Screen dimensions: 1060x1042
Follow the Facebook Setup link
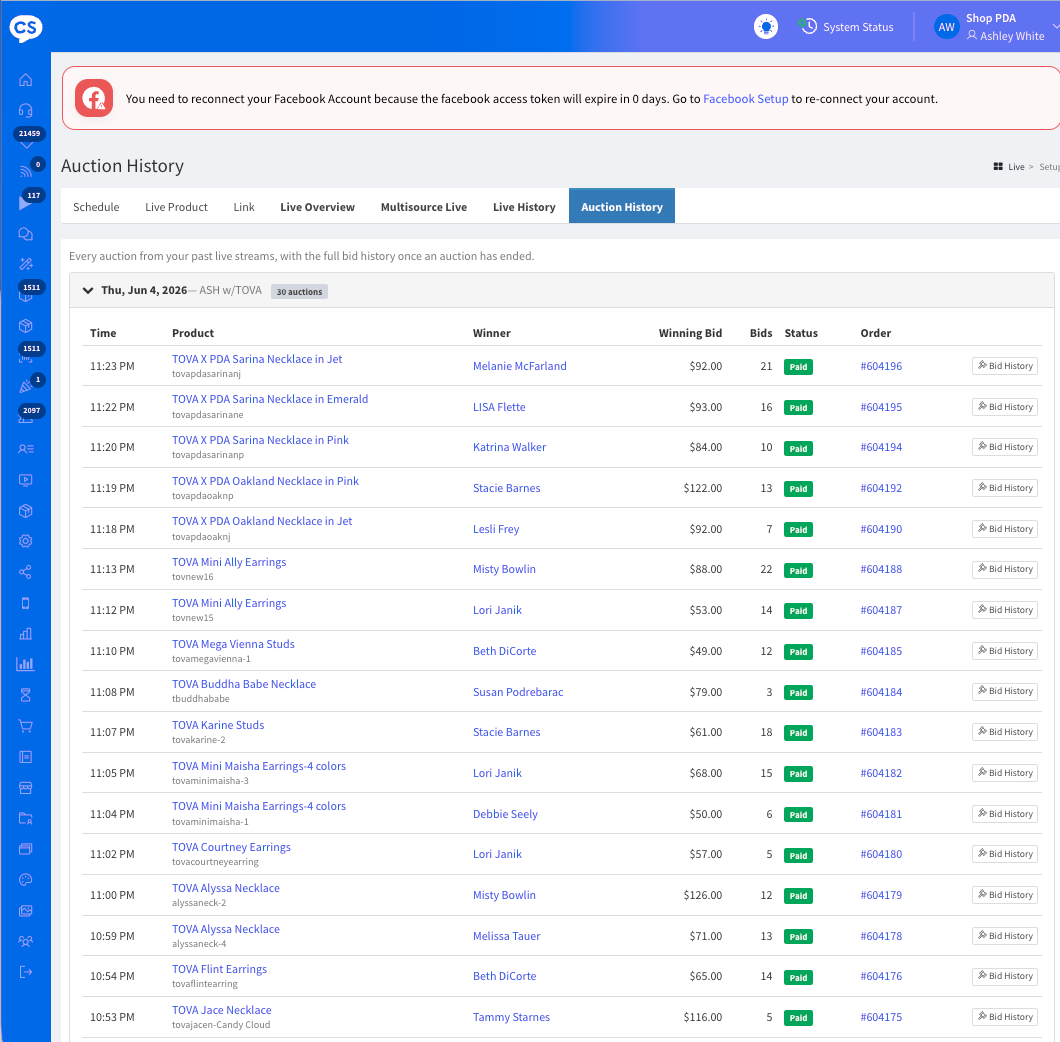(746, 99)
